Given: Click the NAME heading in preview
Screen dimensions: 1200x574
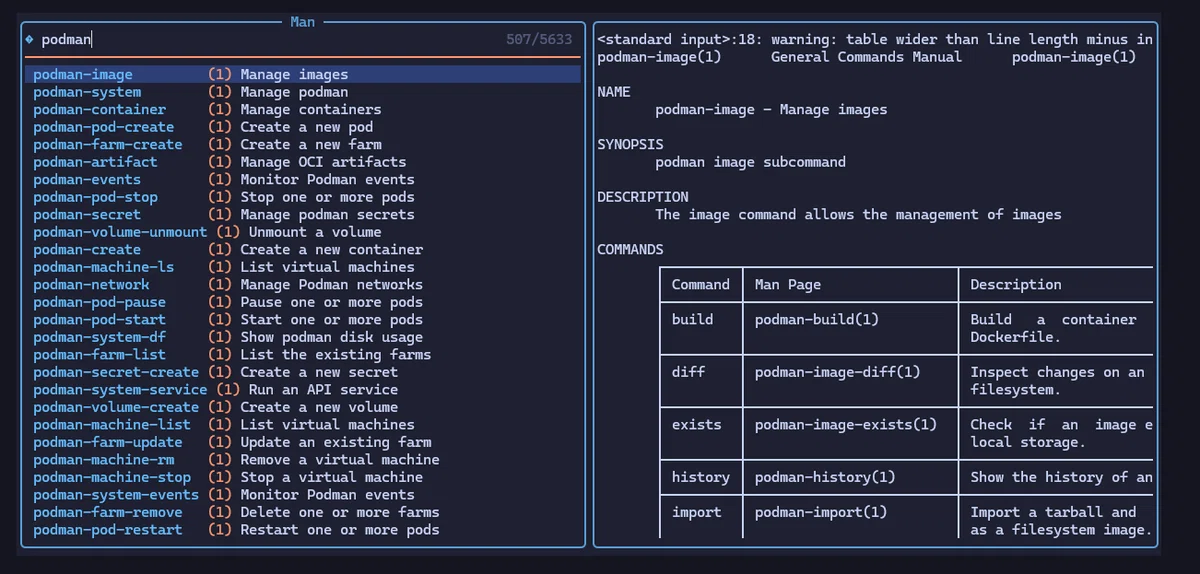Looking at the screenshot, I should (614, 92).
